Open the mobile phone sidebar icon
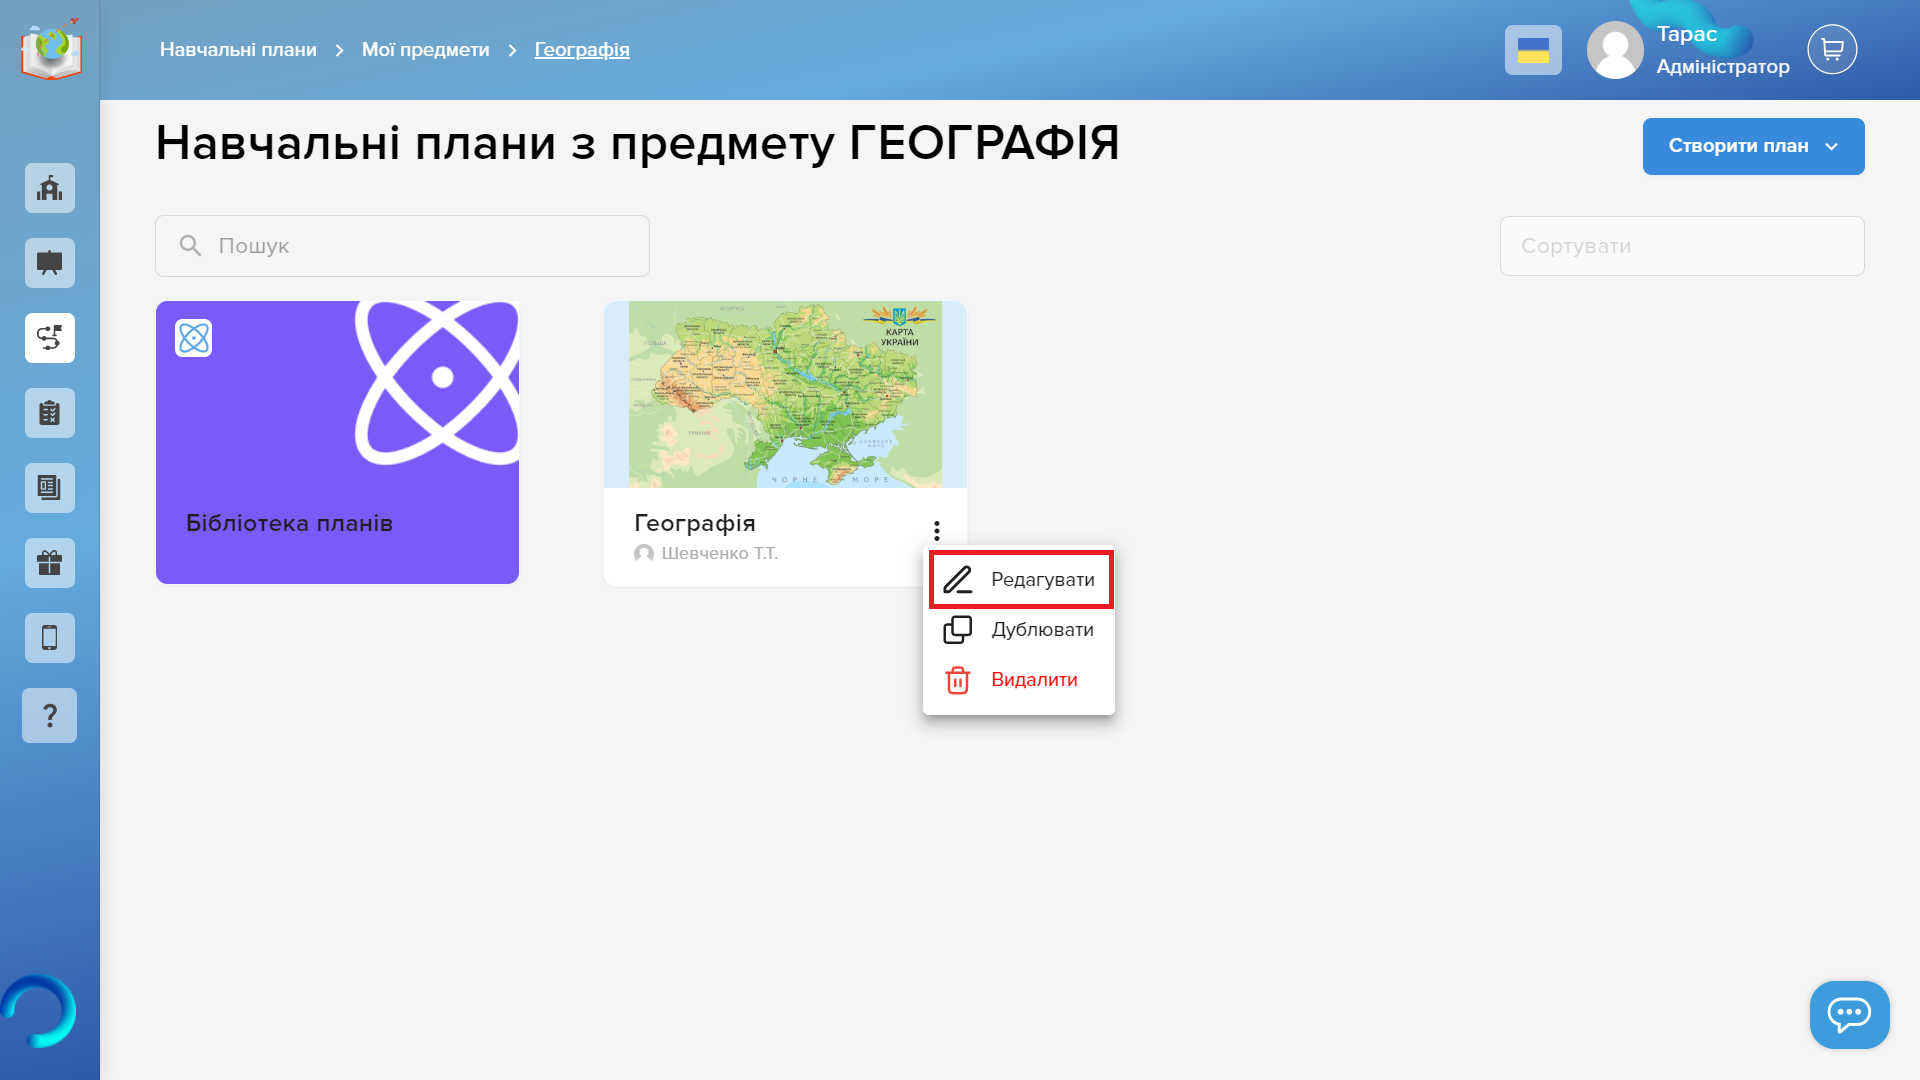The image size is (1920, 1080). [x=50, y=638]
